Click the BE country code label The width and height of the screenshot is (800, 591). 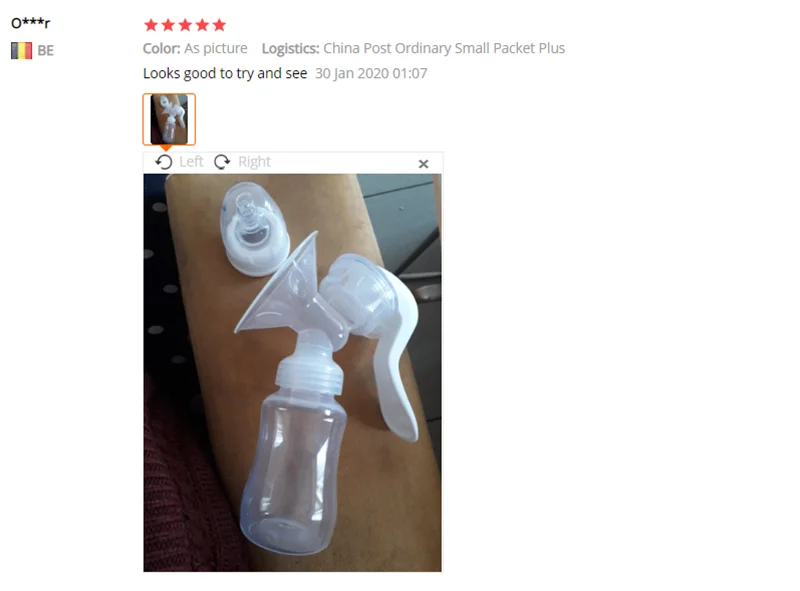pyautogui.click(x=45, y=51)
